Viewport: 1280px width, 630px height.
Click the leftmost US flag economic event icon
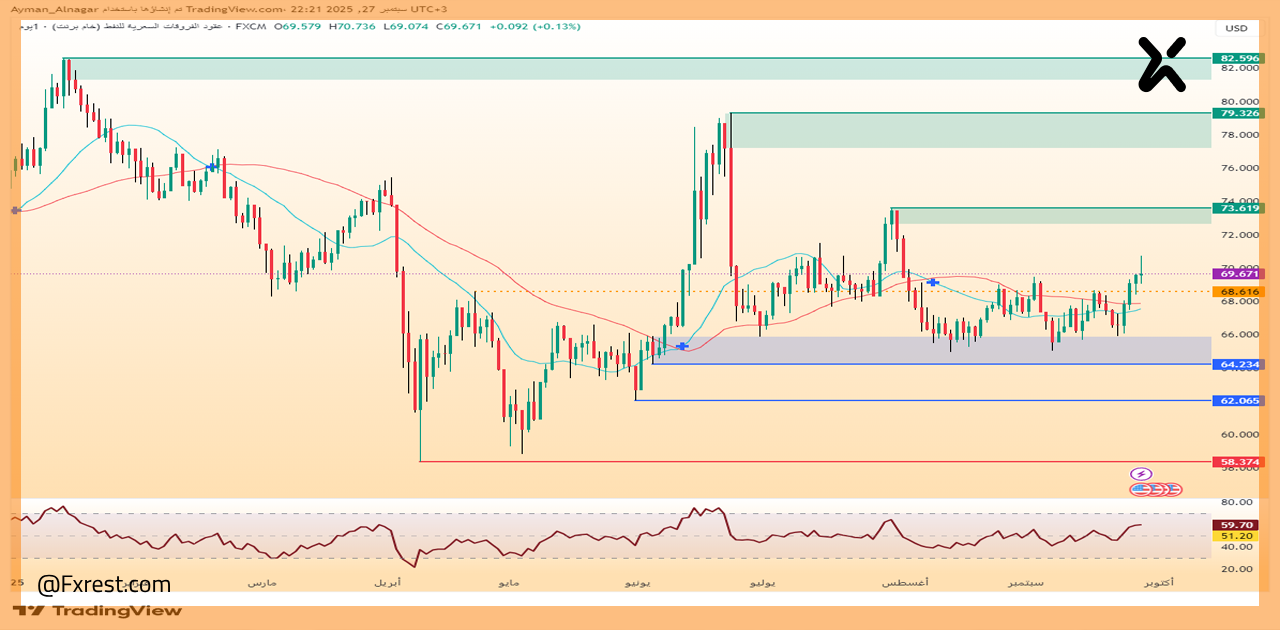click(1139, 489)
